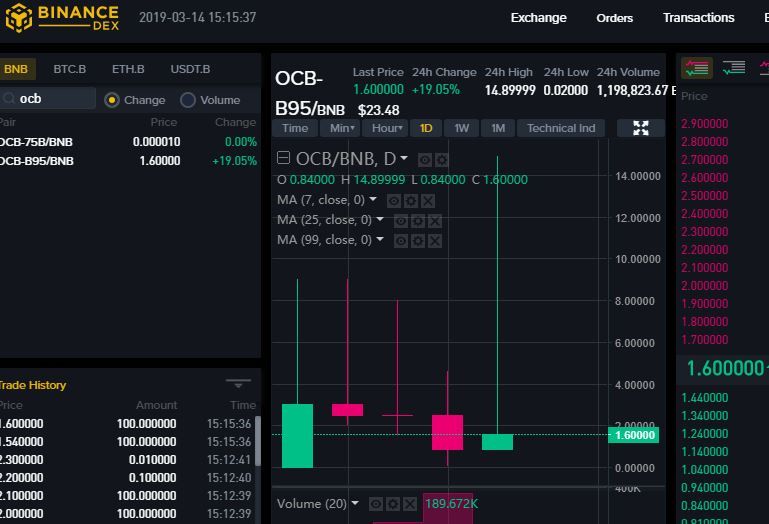The width and height of the screenshot is (769, 524).
Task: Select the second order book layout icon
Action: 734,68
